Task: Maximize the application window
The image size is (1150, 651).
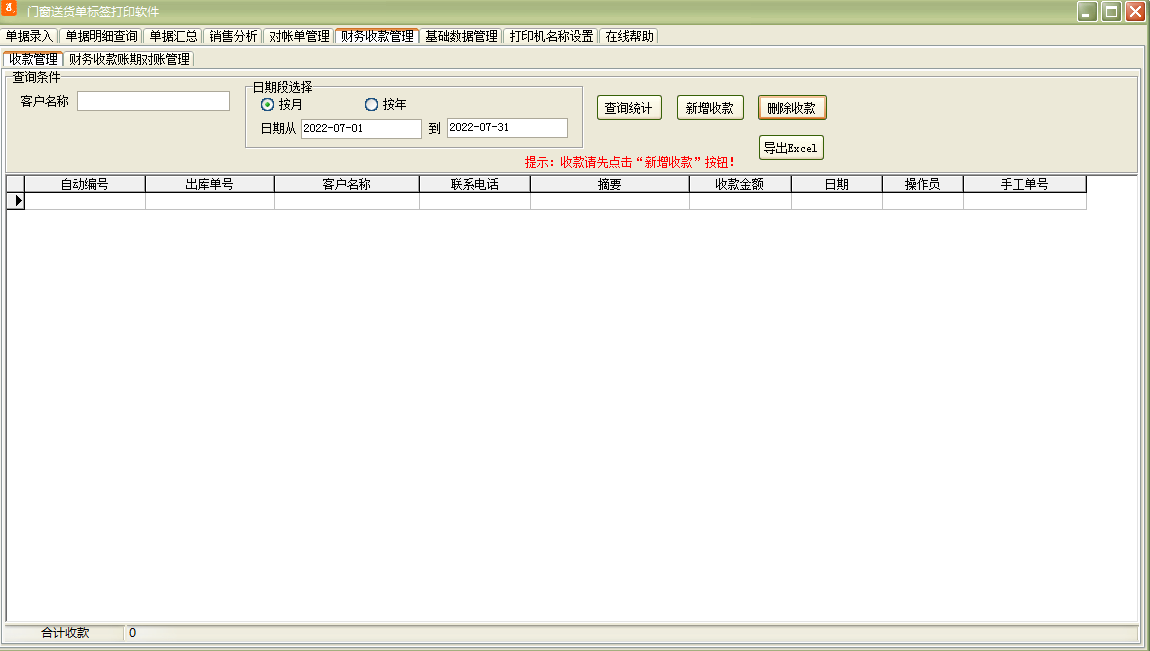Action: (1112, 11)
